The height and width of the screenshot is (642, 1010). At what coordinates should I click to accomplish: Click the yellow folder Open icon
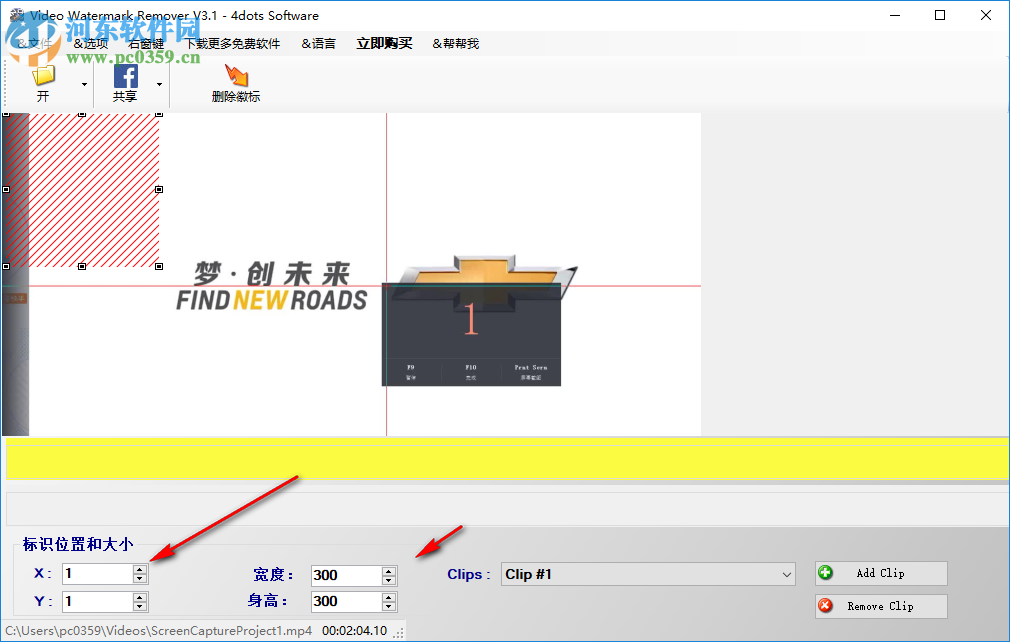tap(43, 75)
